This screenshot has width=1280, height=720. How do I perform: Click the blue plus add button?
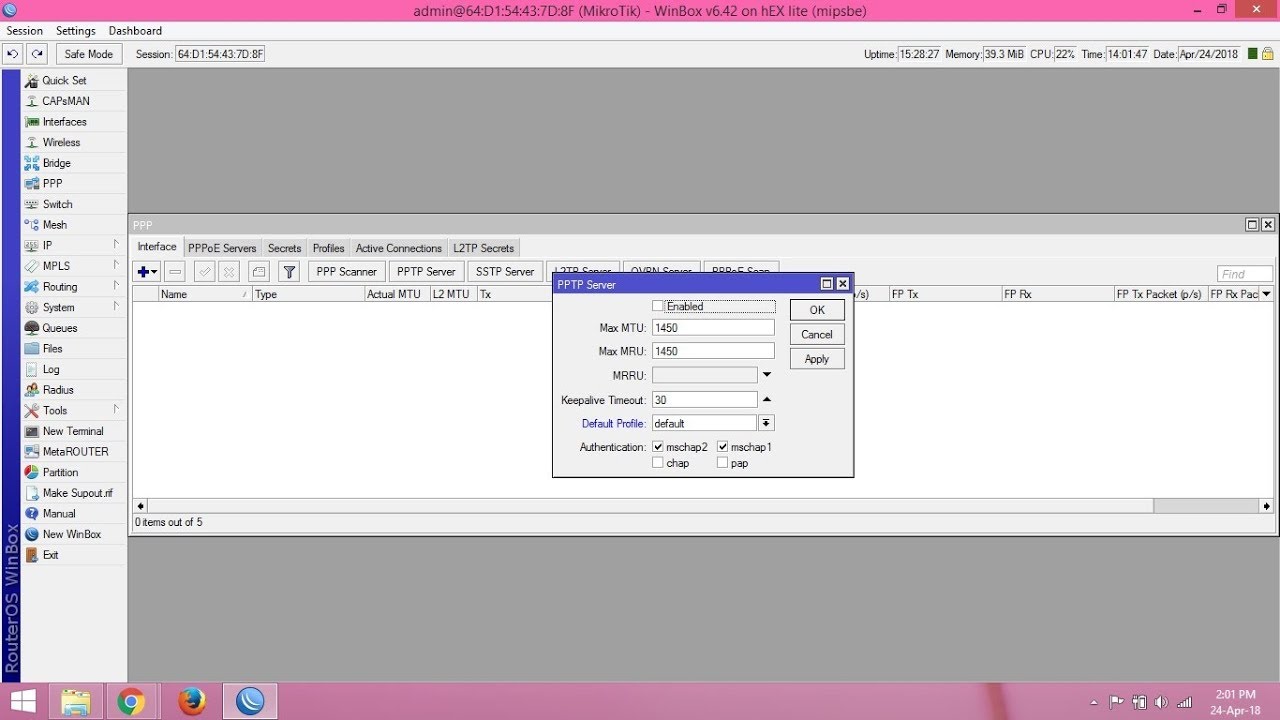click(146, 271)
